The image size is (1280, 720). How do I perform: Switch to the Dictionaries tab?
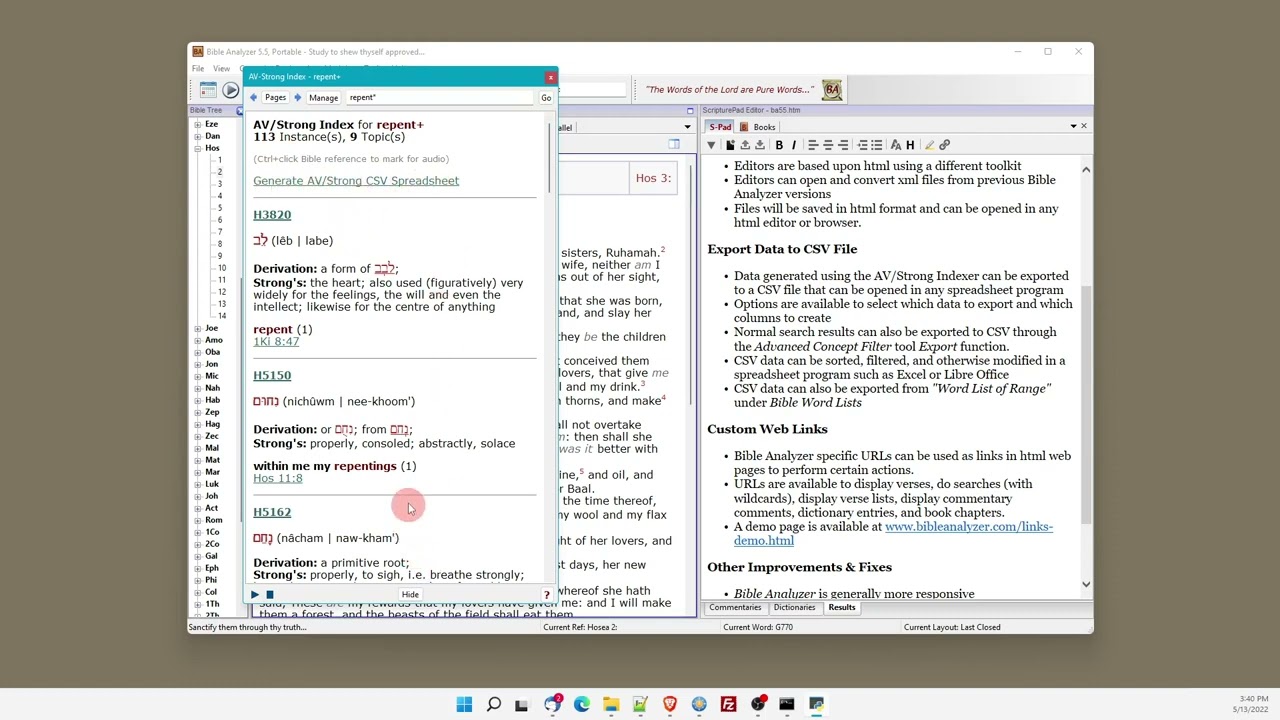coord(794,608)
